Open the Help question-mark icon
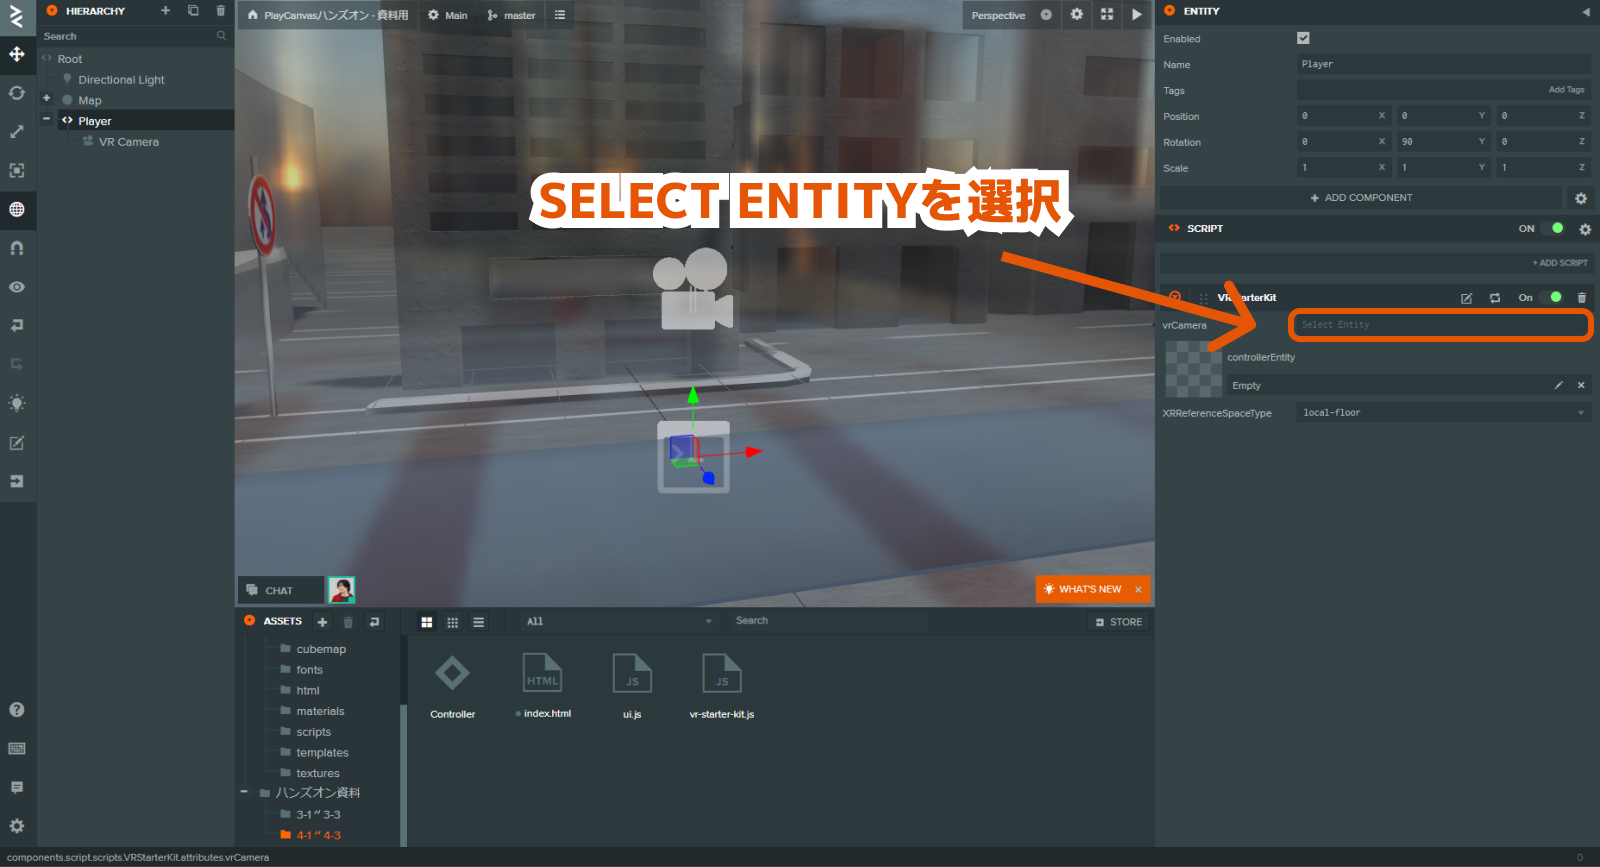The width and height of the screenshot is (1600, 867). (17, 710)
